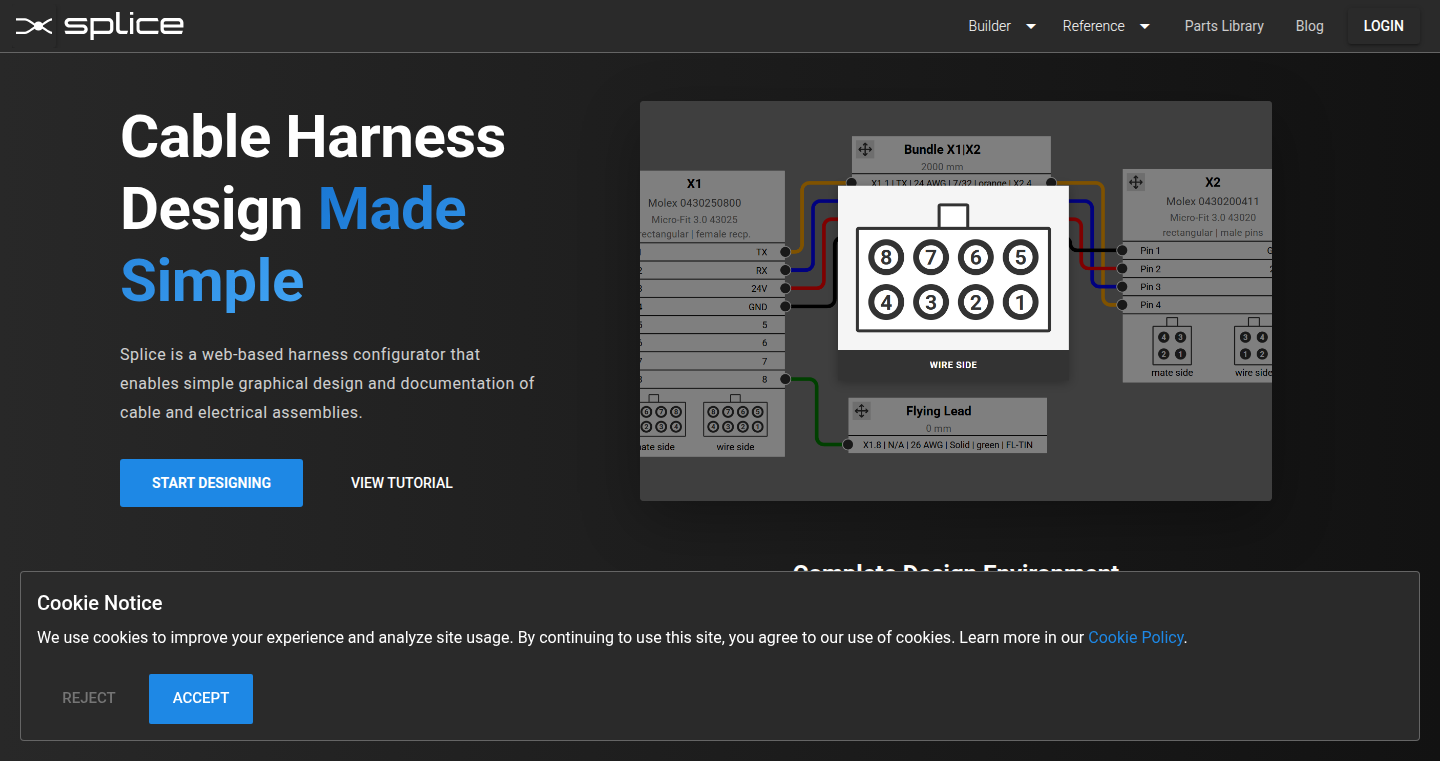Reject cookies in the notice
Screen dimensions: 1440x761
[89, 699]
